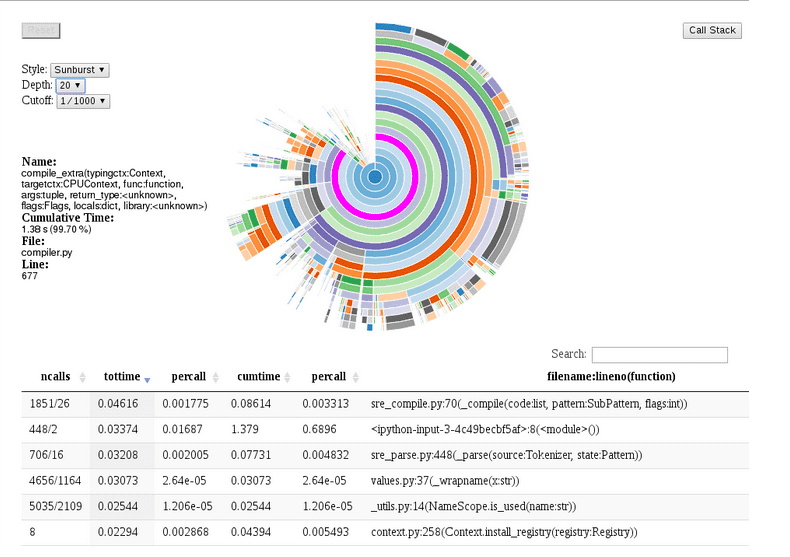Sort by filename:lineno(function) column header

tap(610, 377)
